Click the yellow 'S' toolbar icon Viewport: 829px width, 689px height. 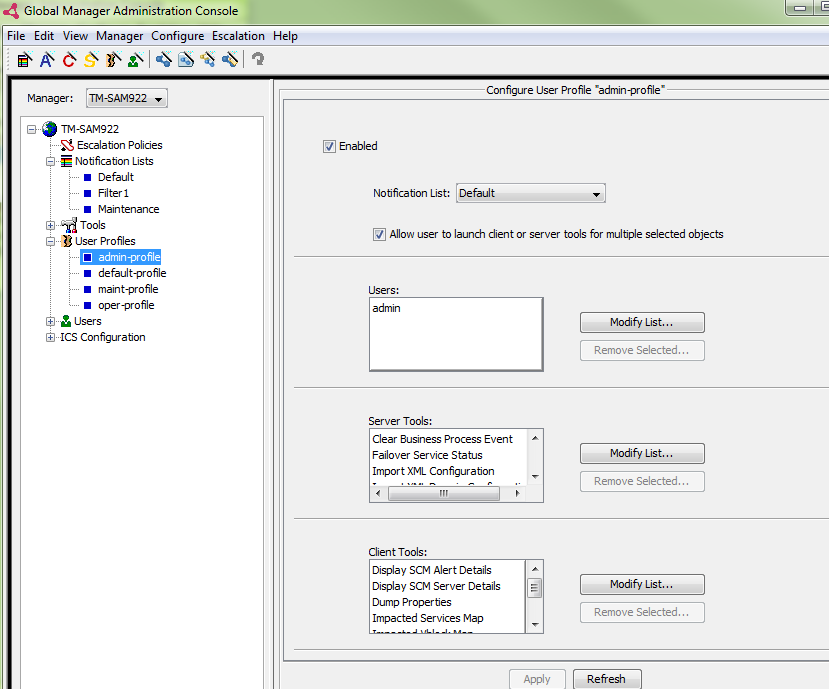coord(91,60)
